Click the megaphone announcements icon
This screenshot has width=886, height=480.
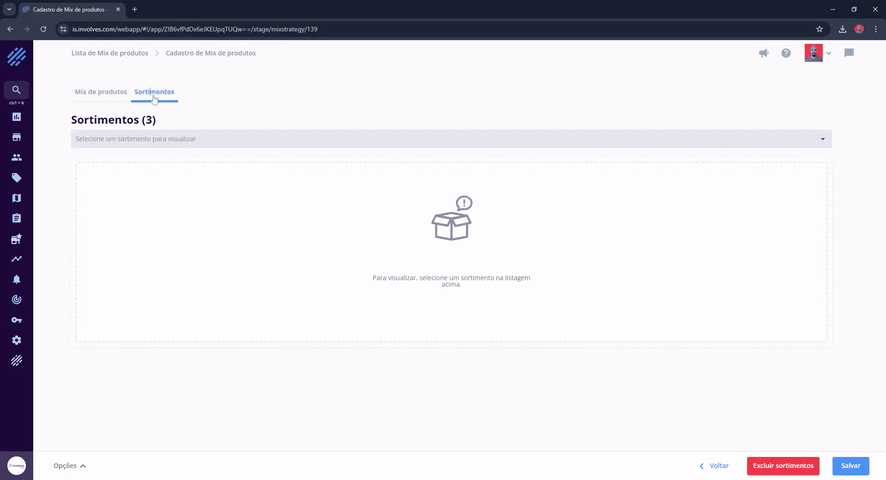(764, 53)
